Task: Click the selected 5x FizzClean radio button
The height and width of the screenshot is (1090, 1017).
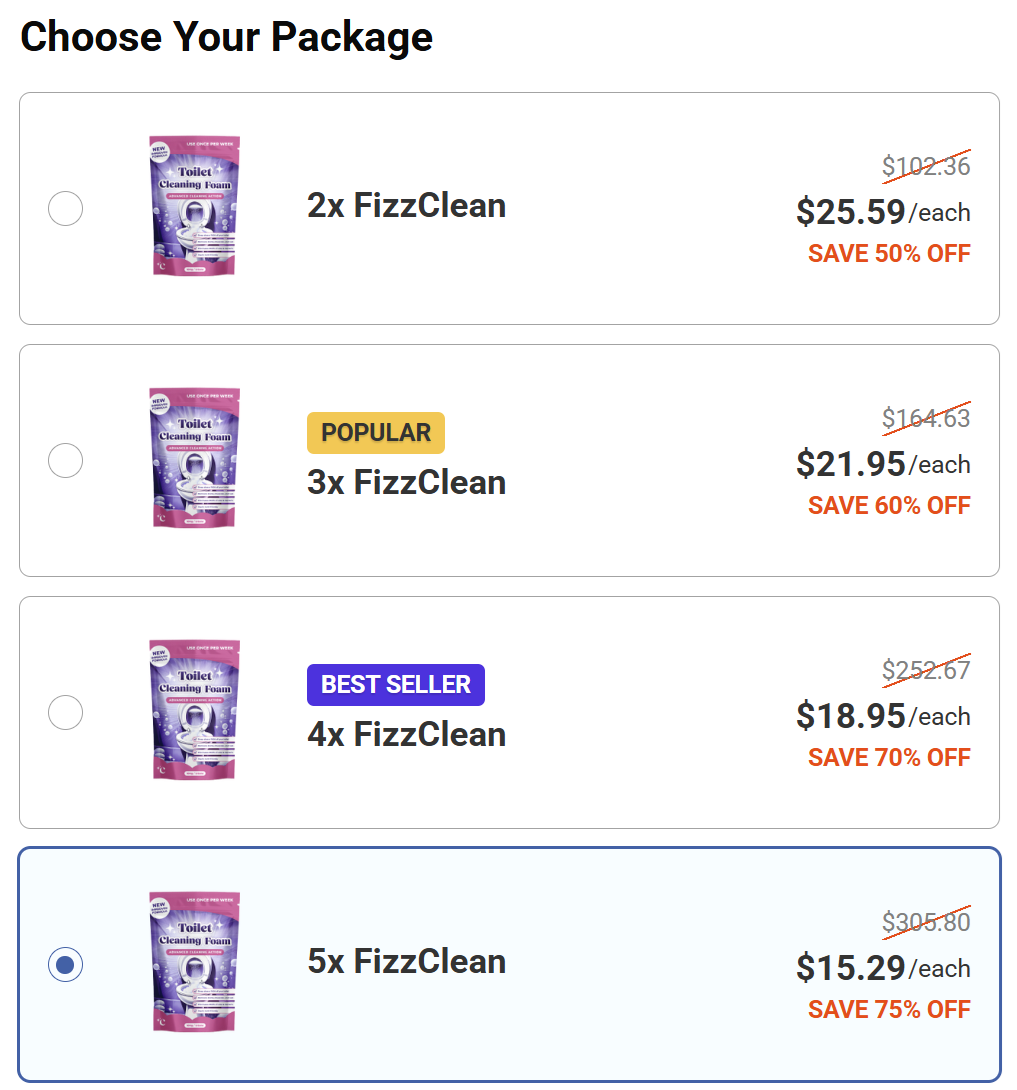Action: click(x=65, y=964)
